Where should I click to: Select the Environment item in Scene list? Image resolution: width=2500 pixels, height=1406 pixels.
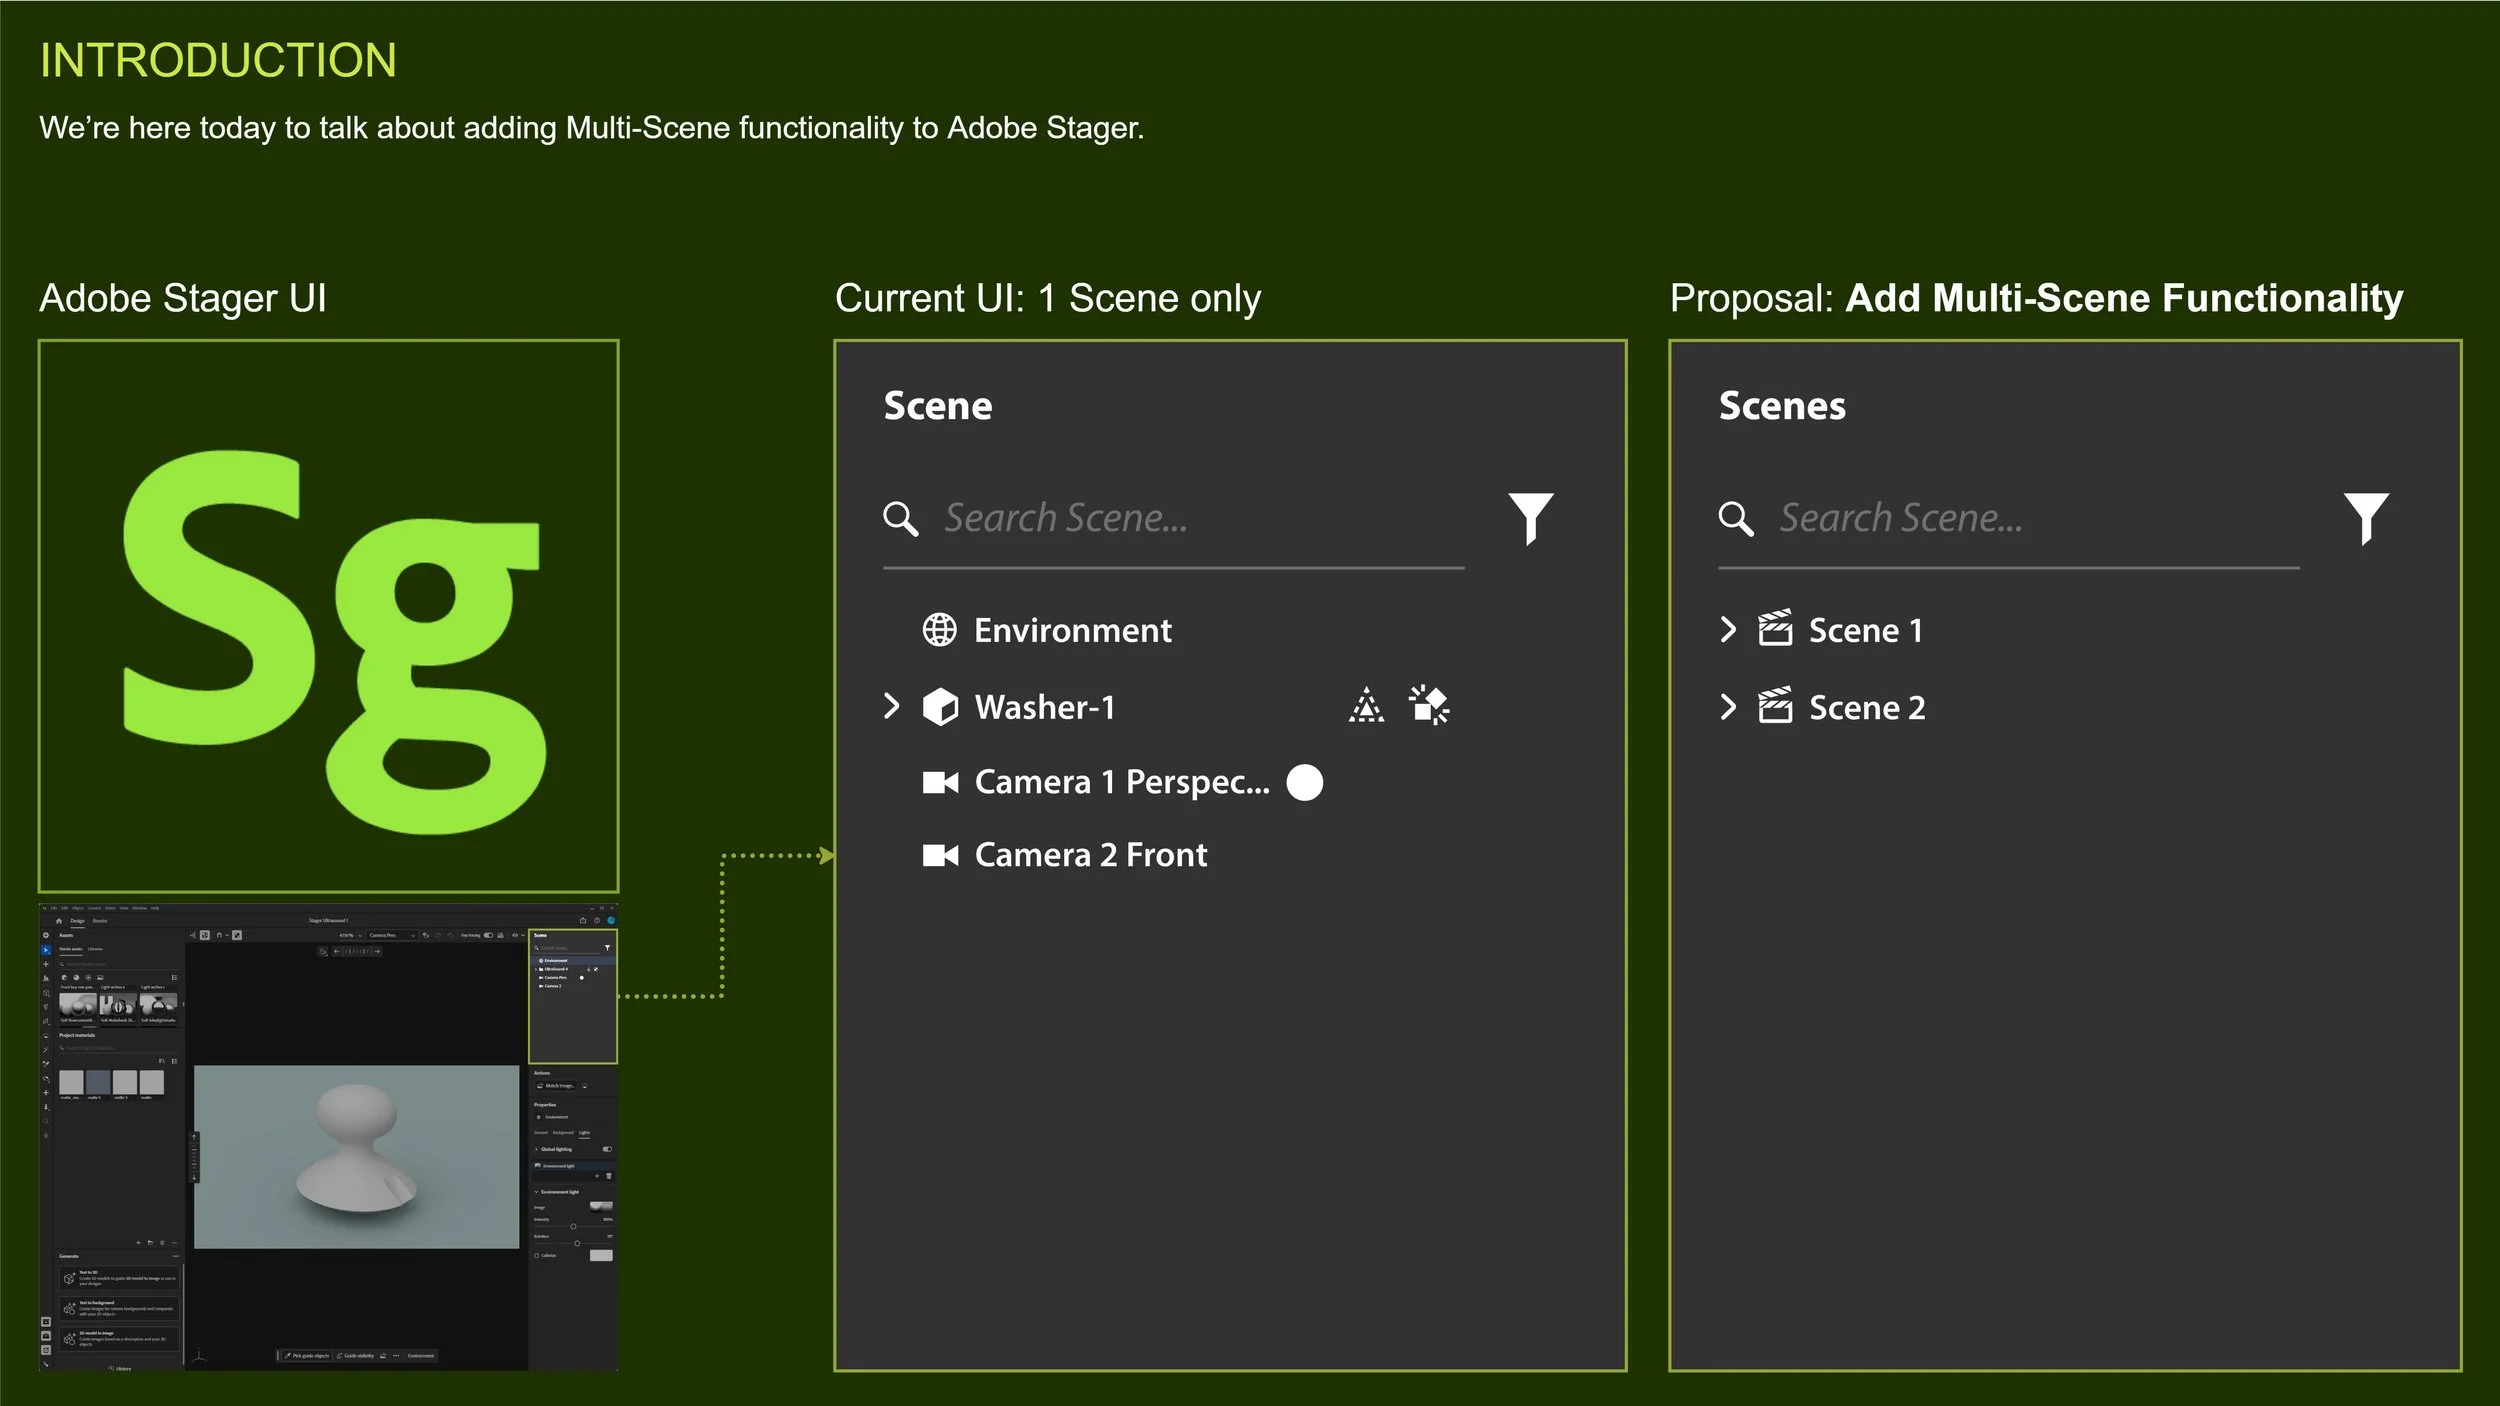[1072, 630]
